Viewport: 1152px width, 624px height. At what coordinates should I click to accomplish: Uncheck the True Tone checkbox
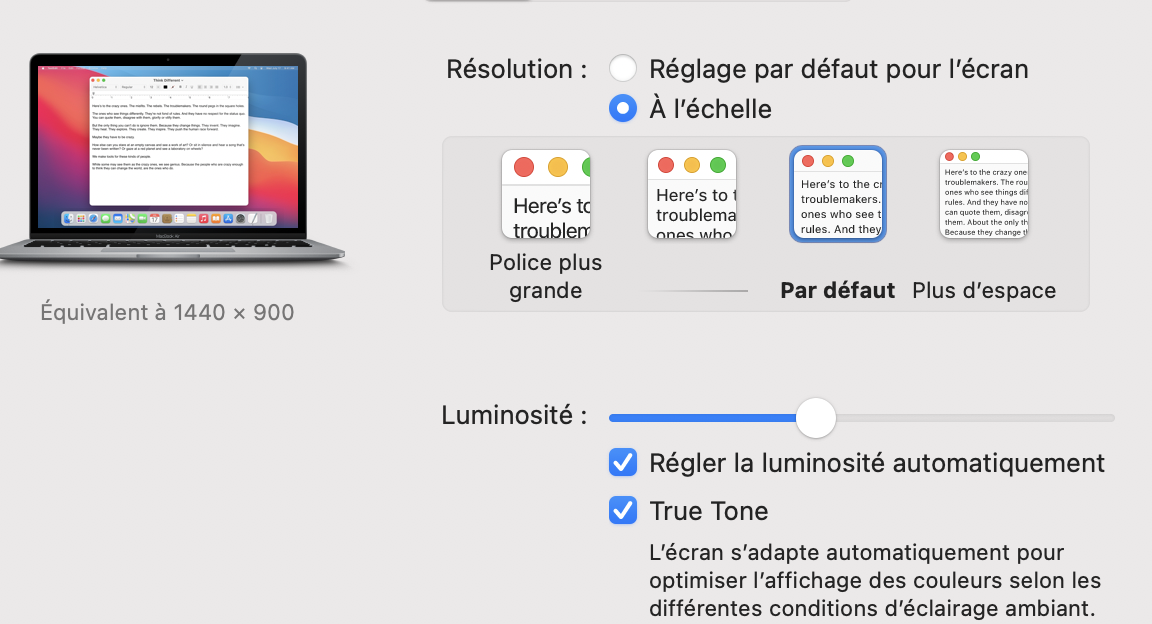(623, 511)
